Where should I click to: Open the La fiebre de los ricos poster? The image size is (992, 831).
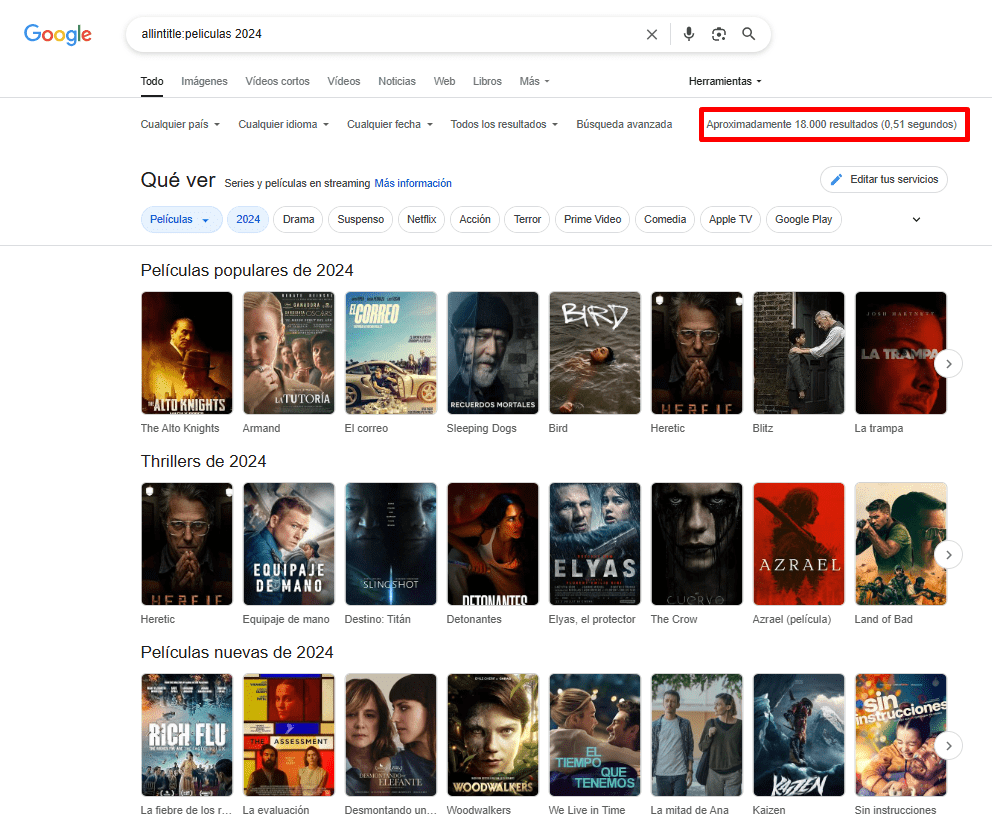[x=187, y=735]
